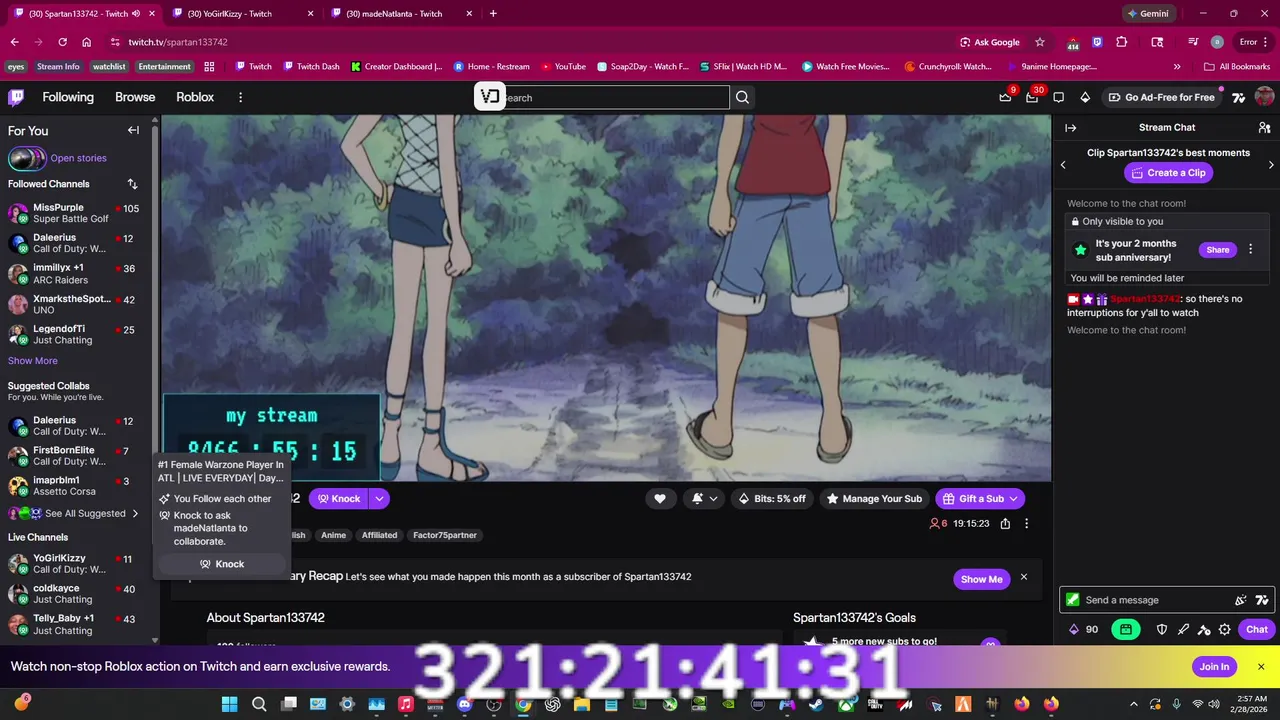This screenshot has height=720, width=1280.
Task: Open the profile avatar menu
Action: [1264, 97]
